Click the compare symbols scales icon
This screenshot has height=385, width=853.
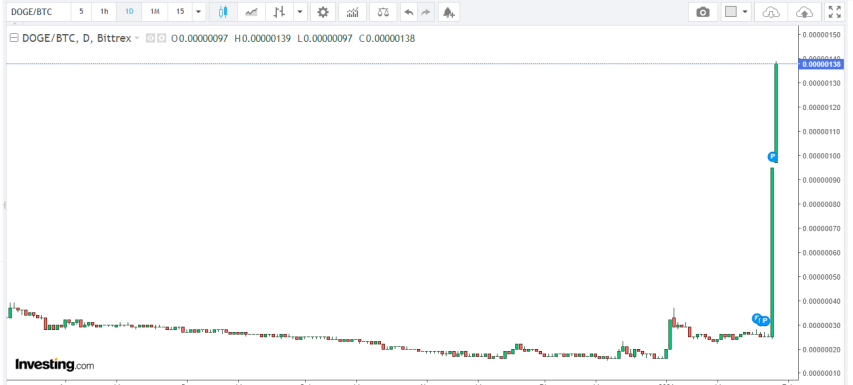383,12
